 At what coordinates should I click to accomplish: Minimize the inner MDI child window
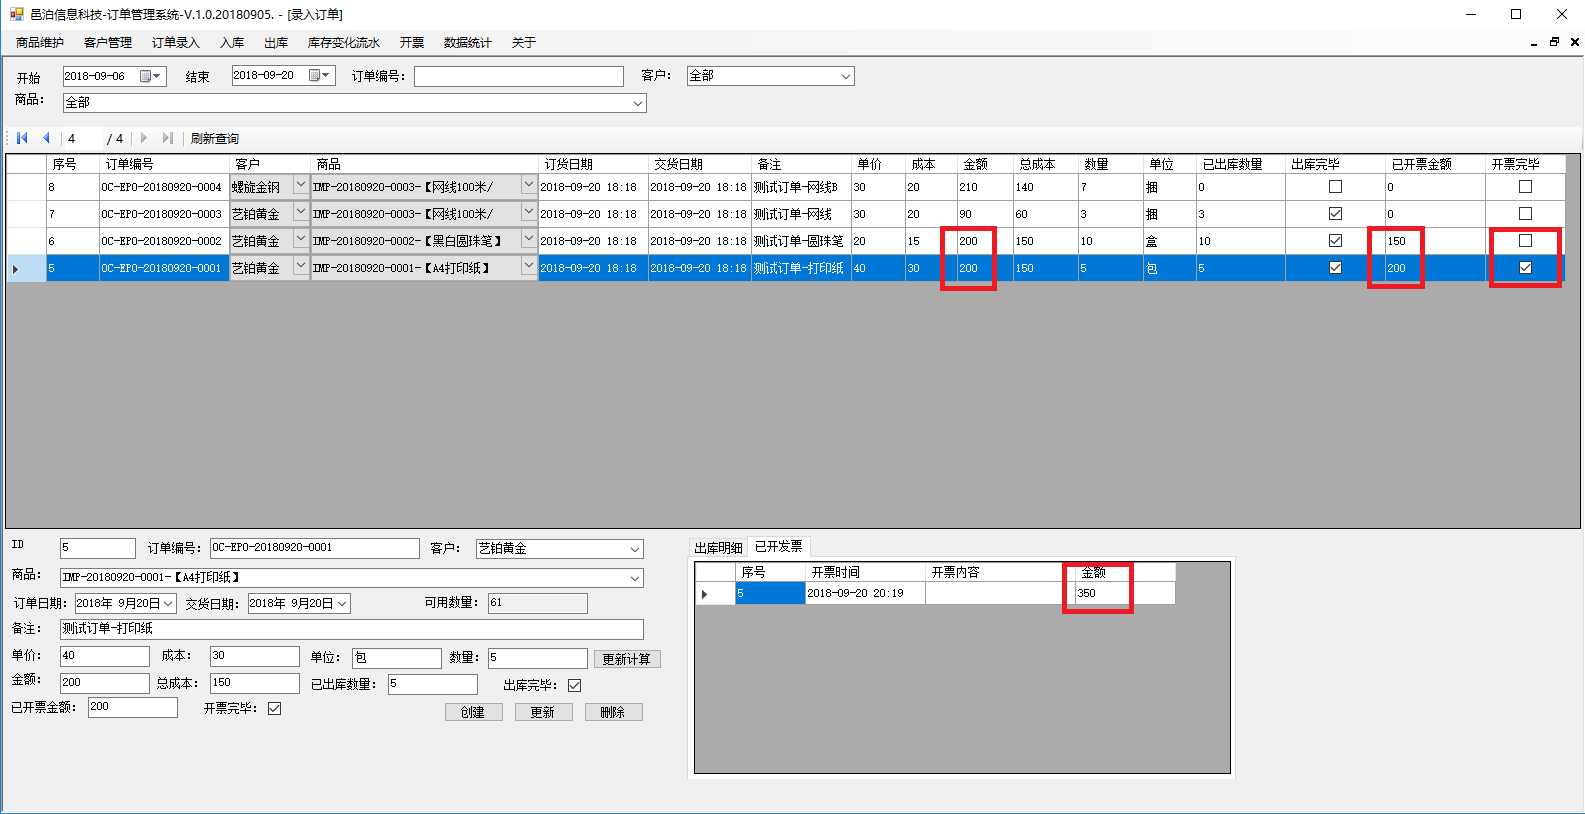[1534, 42]
